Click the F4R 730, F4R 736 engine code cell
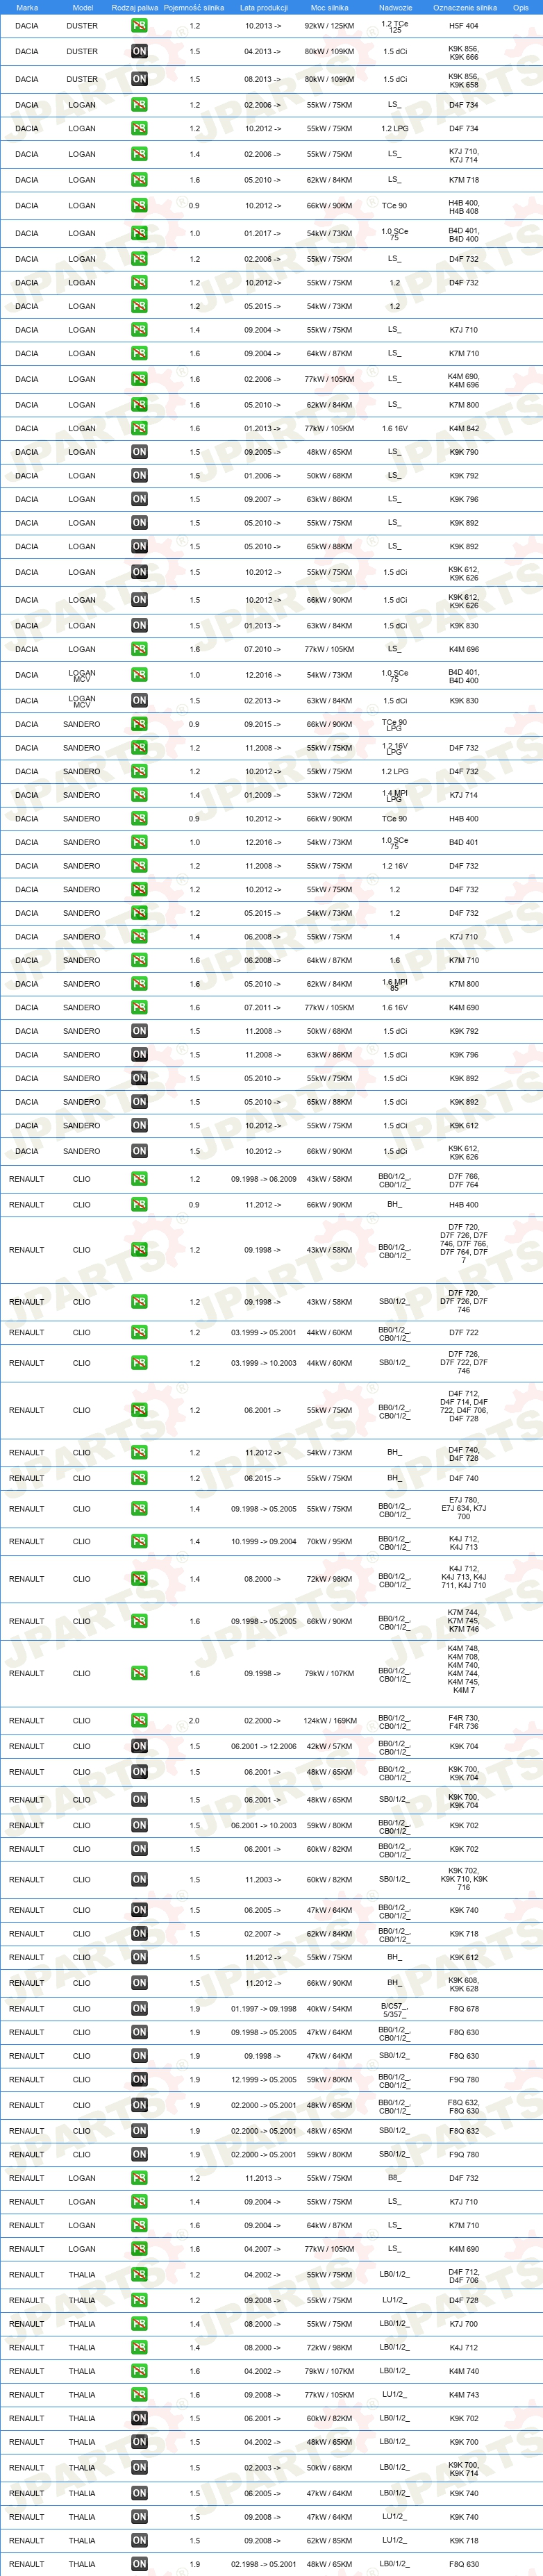This screenshot has width=543, height=2576. click(463, 1721)
